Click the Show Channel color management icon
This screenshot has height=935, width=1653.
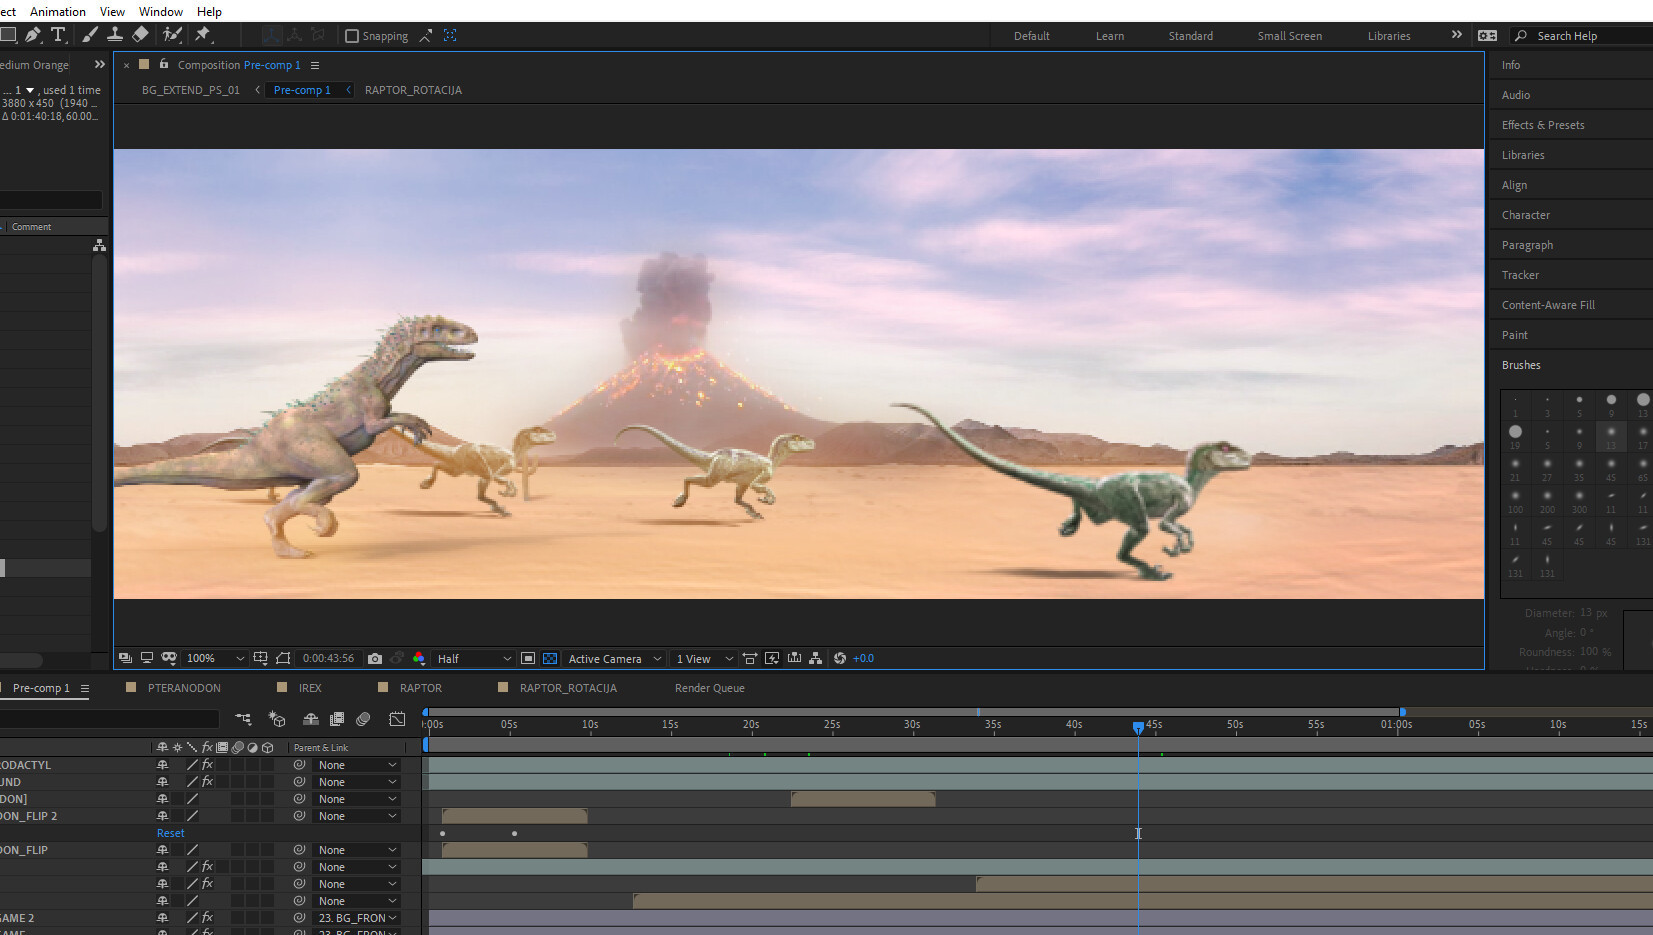click(419, 658)
